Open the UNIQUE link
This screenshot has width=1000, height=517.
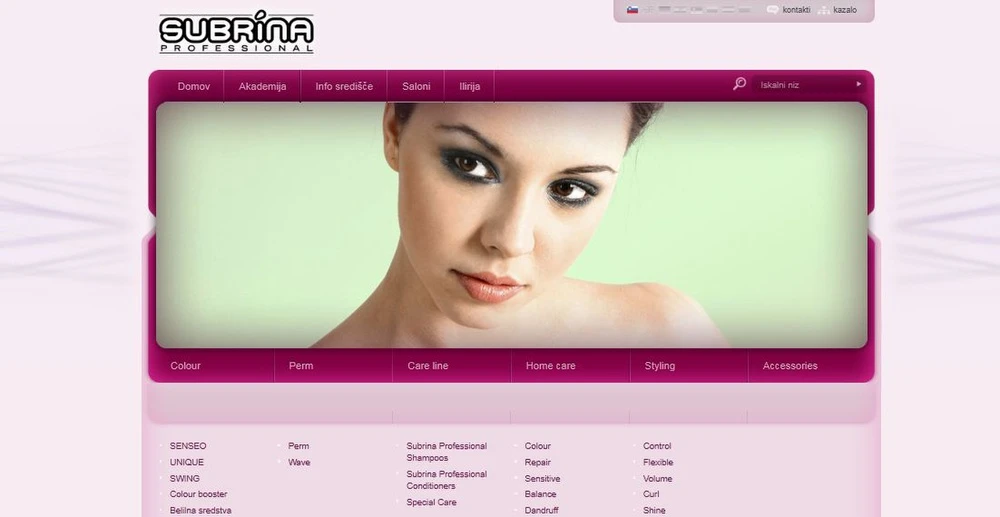tap(187, 462)
